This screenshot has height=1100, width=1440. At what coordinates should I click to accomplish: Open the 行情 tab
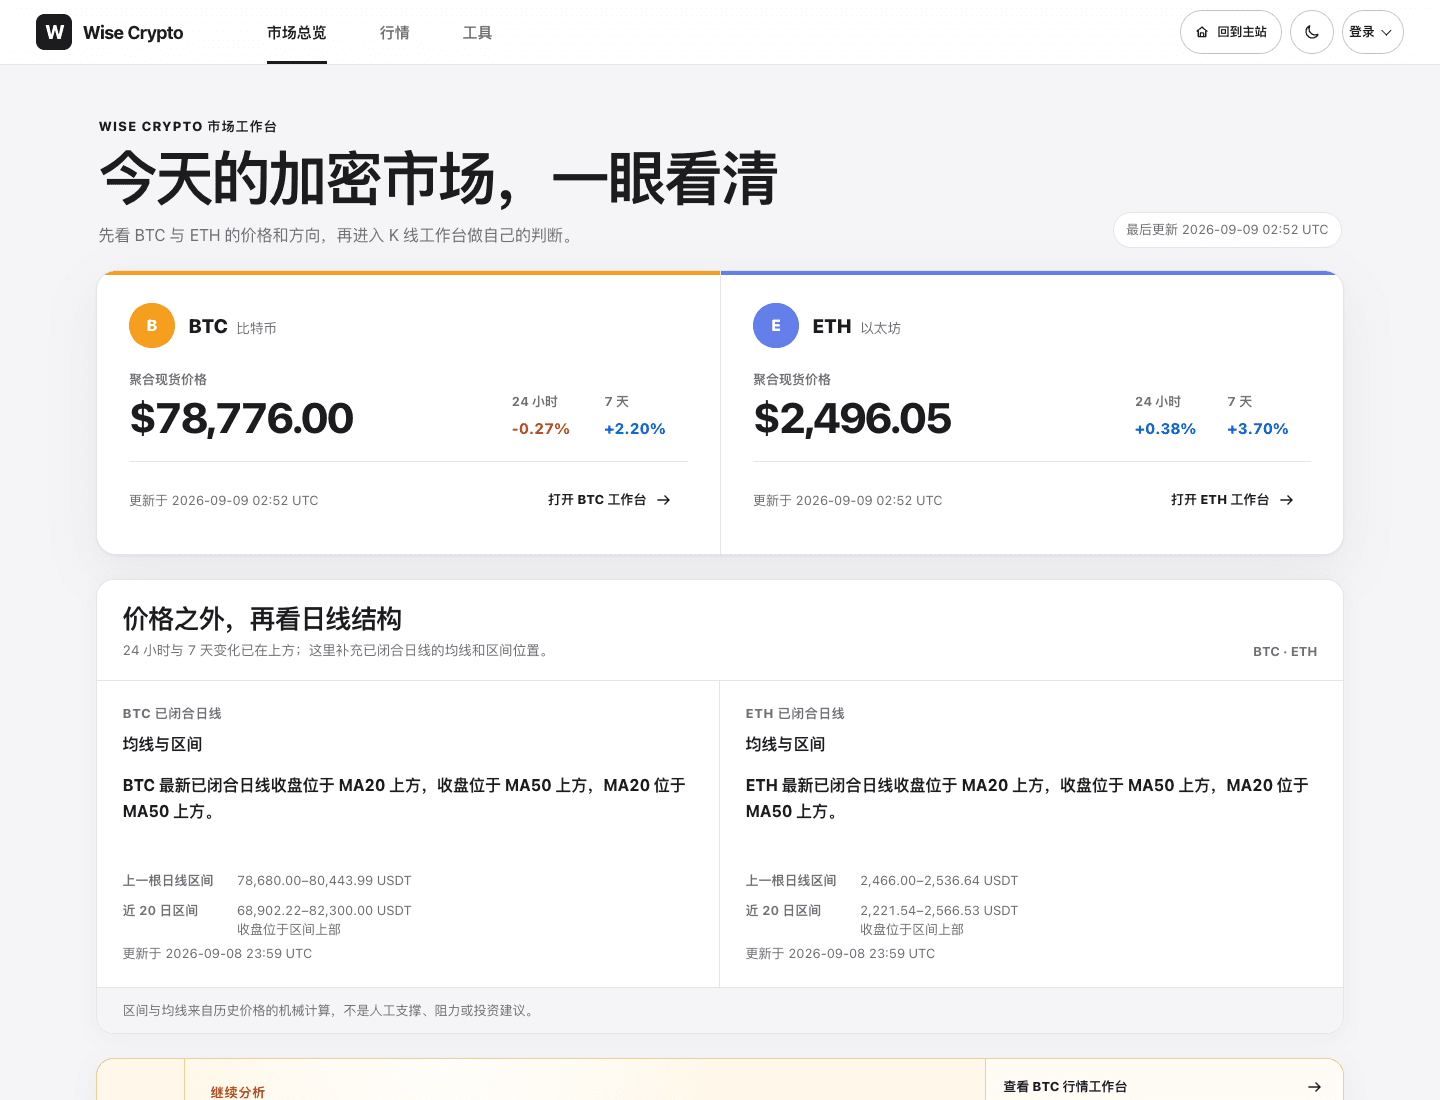[395, 33]
